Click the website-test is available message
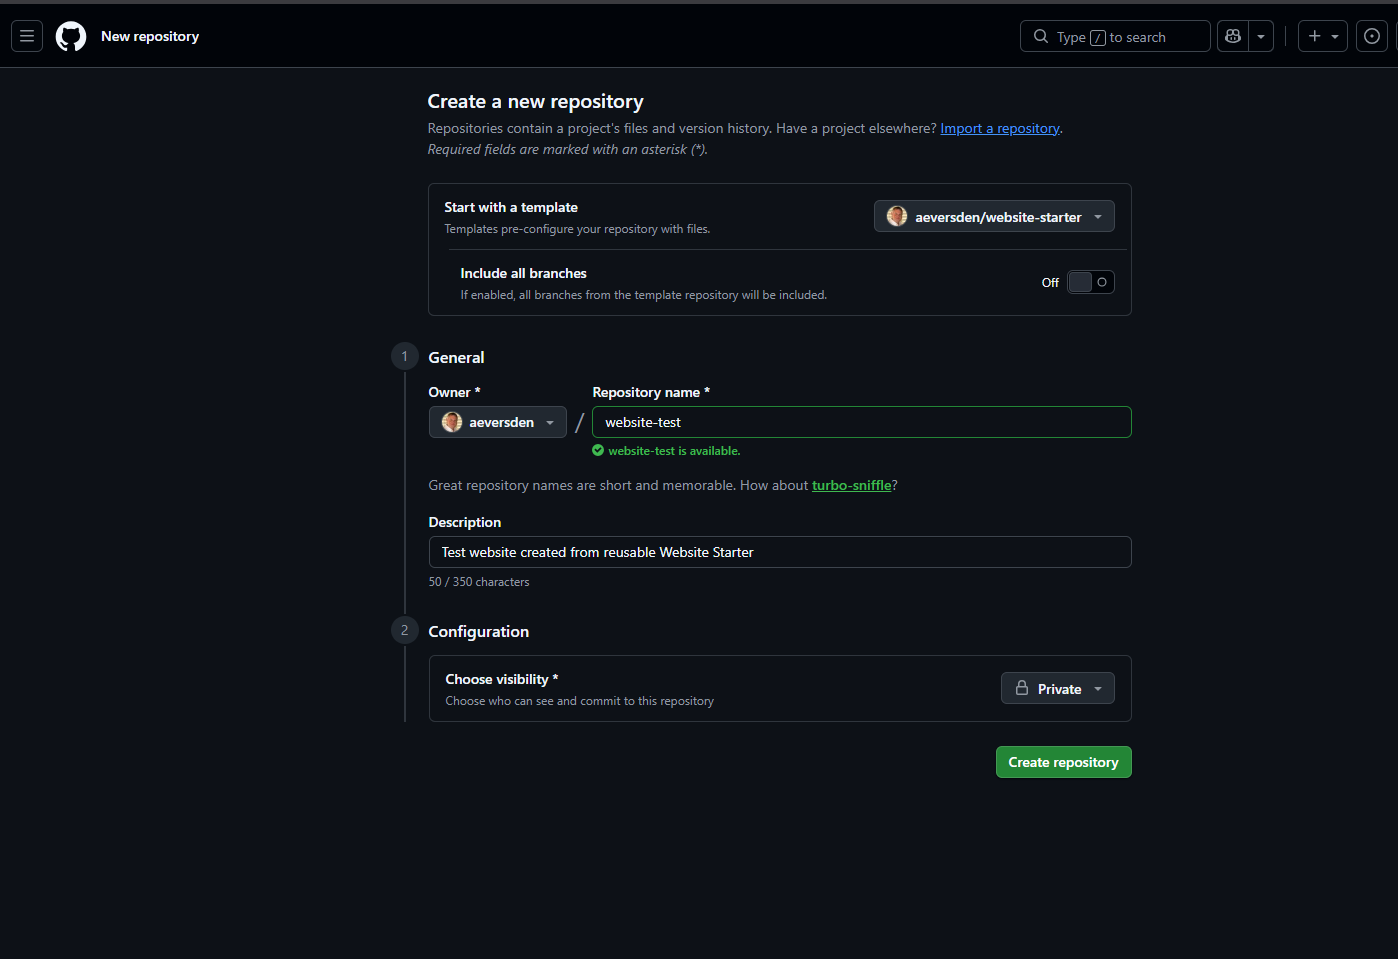The height and width of the screenshot is (959, 1398). 674,451
